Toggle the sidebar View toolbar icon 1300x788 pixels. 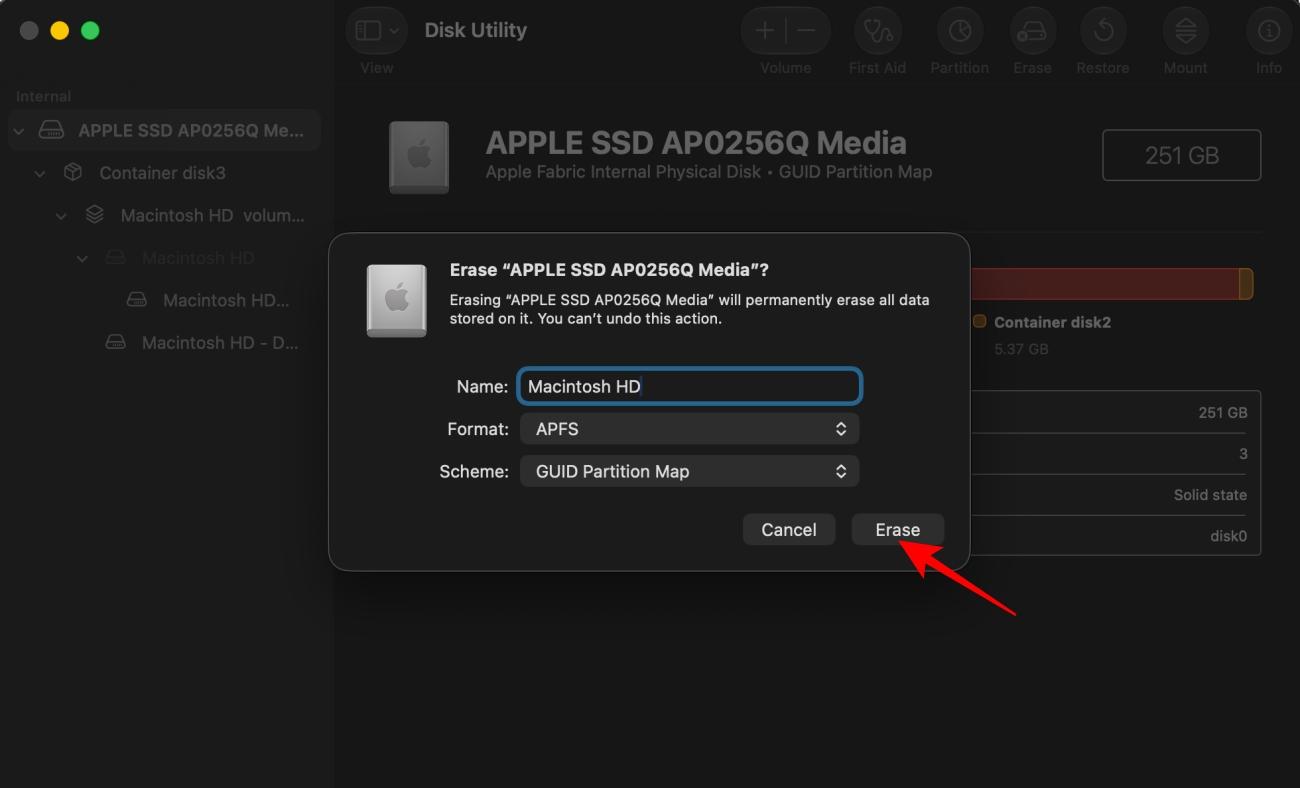pos(368,31)
